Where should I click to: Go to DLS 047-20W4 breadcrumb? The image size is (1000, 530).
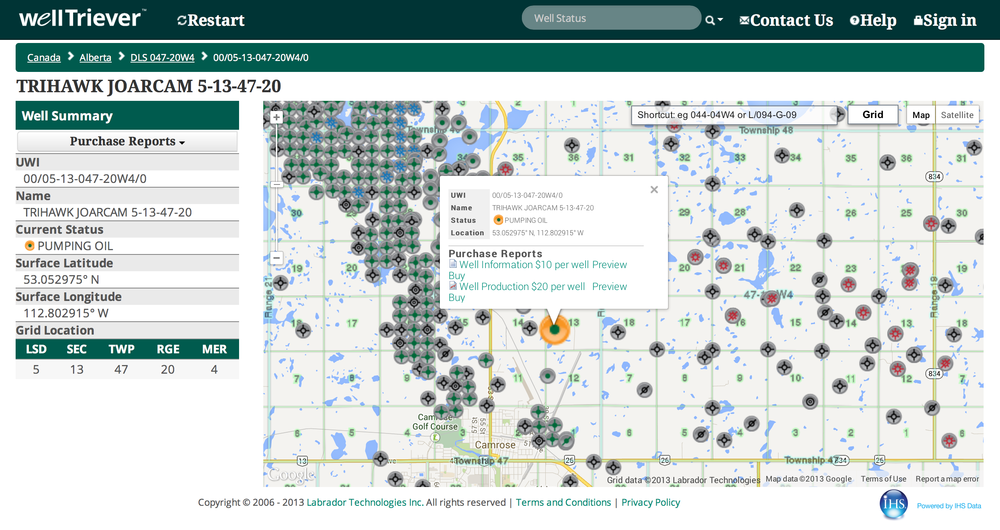click(x=162, y=57)
